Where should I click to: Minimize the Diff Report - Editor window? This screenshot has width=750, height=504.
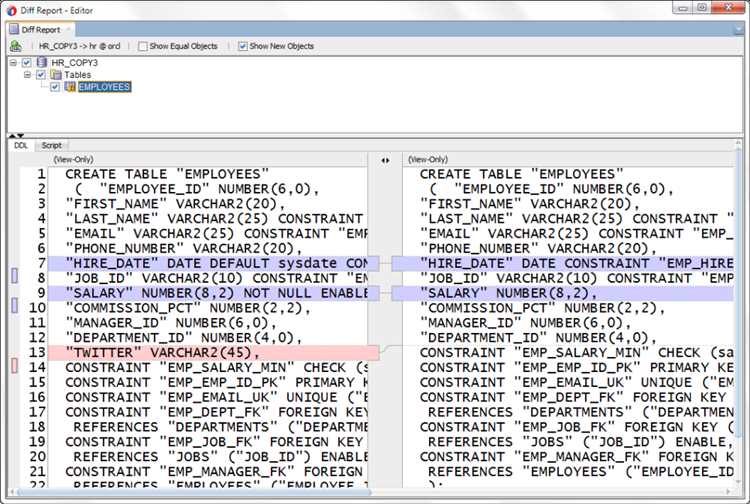click(x=683, y=8)
